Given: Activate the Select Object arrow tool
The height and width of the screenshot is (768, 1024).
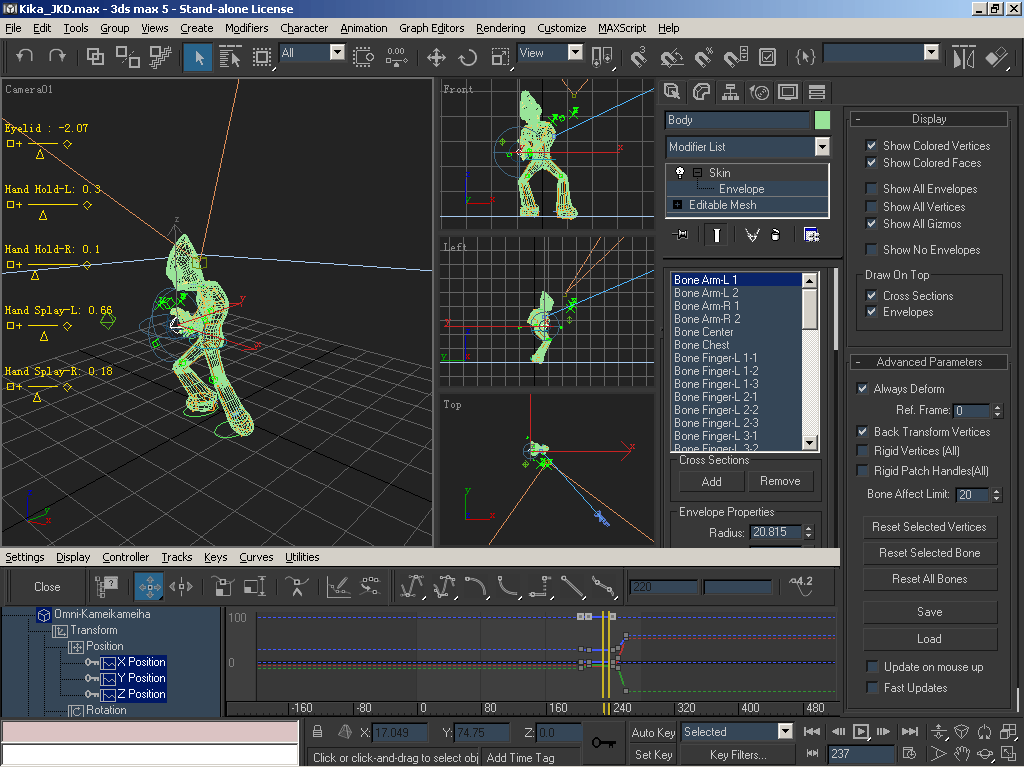Looking at the screenshot, I should (x=198, y=57).
